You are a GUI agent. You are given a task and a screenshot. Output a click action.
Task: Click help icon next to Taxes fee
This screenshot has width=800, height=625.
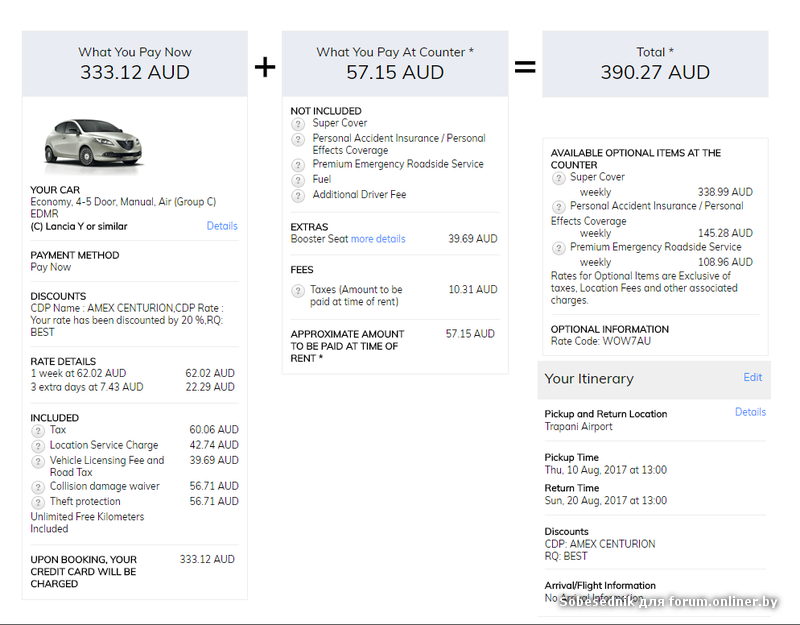[298, 290]
